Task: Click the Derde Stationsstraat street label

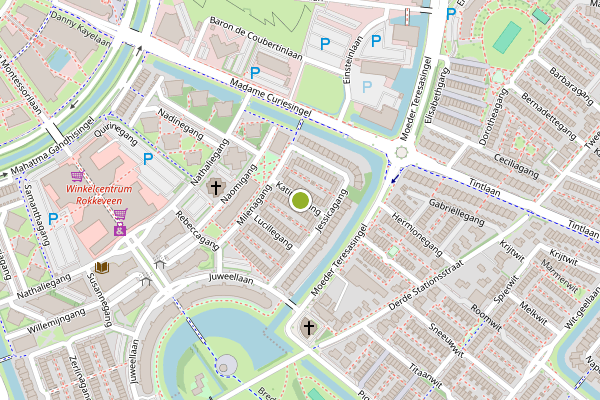Action: pos(426,286)
